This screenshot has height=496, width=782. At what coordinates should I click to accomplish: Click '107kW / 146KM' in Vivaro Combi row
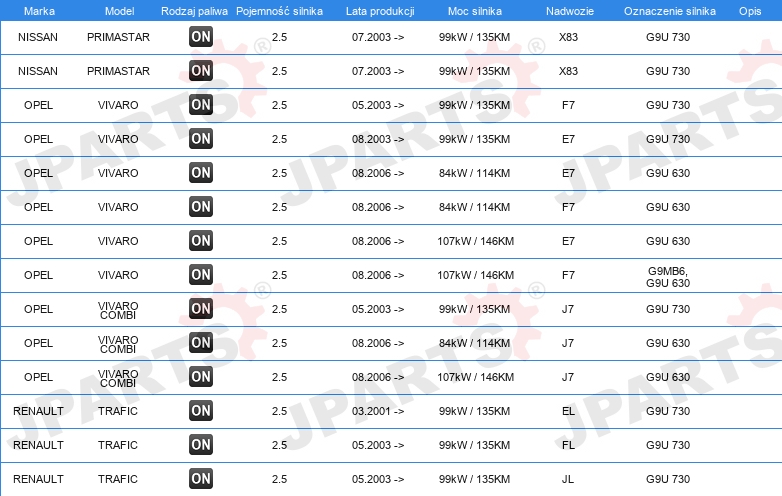[475, 377]
